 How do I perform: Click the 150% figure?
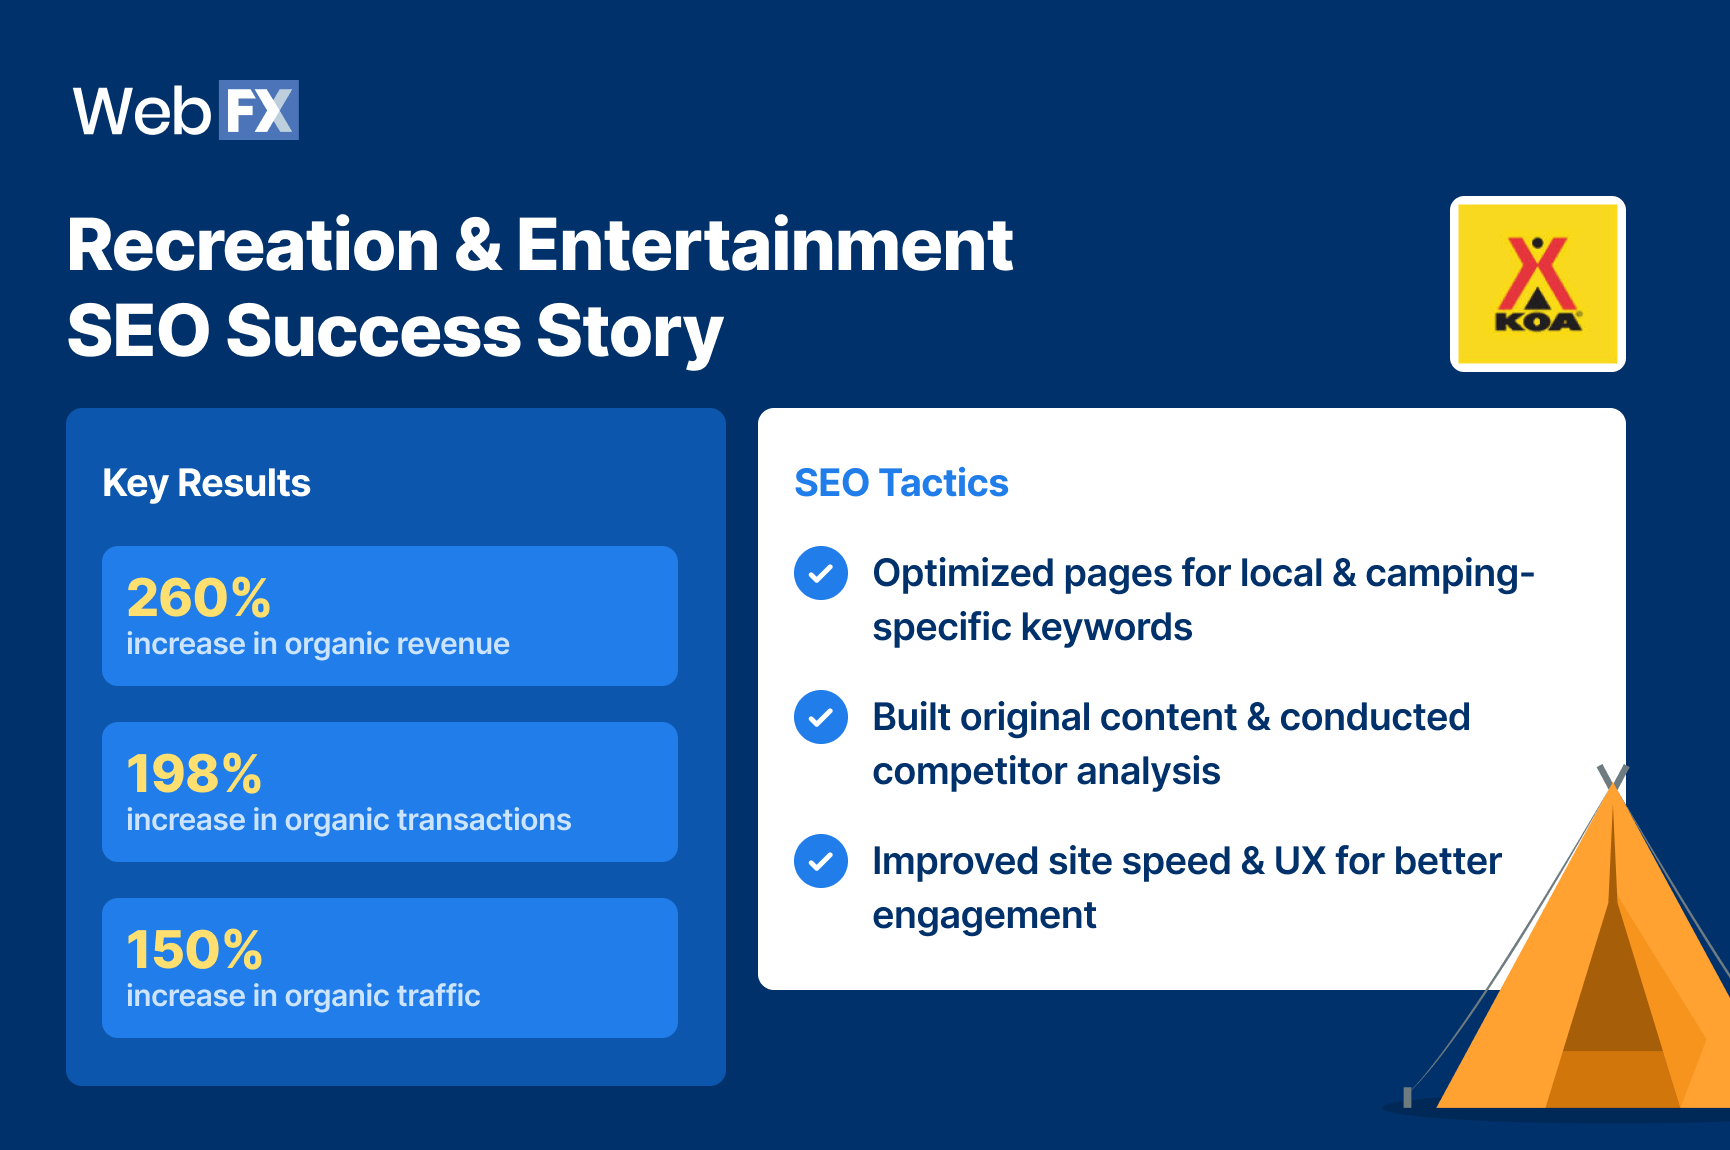point(194,950)
